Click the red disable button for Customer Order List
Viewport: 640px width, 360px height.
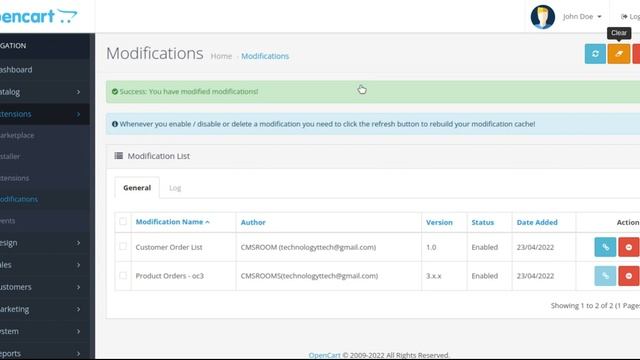[x=629, y=247]
